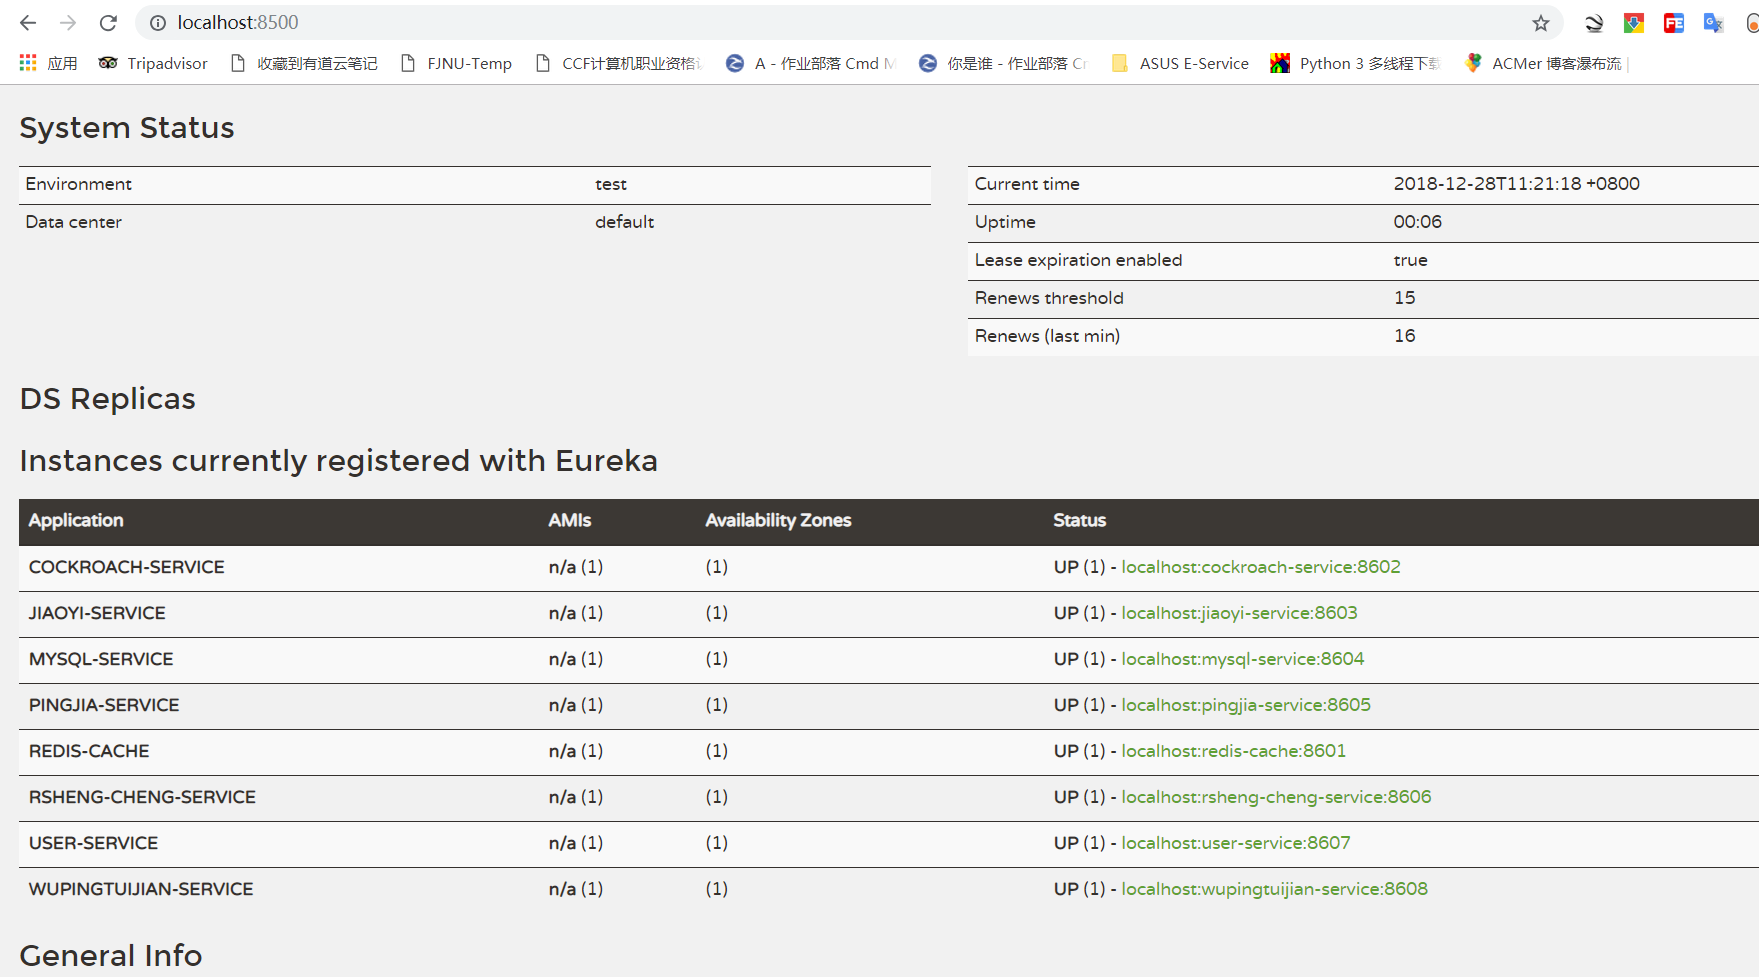The image size is (1759, 977).
Task: Open the FJNU-Temp bookmark
Action: tap(456, 63)
